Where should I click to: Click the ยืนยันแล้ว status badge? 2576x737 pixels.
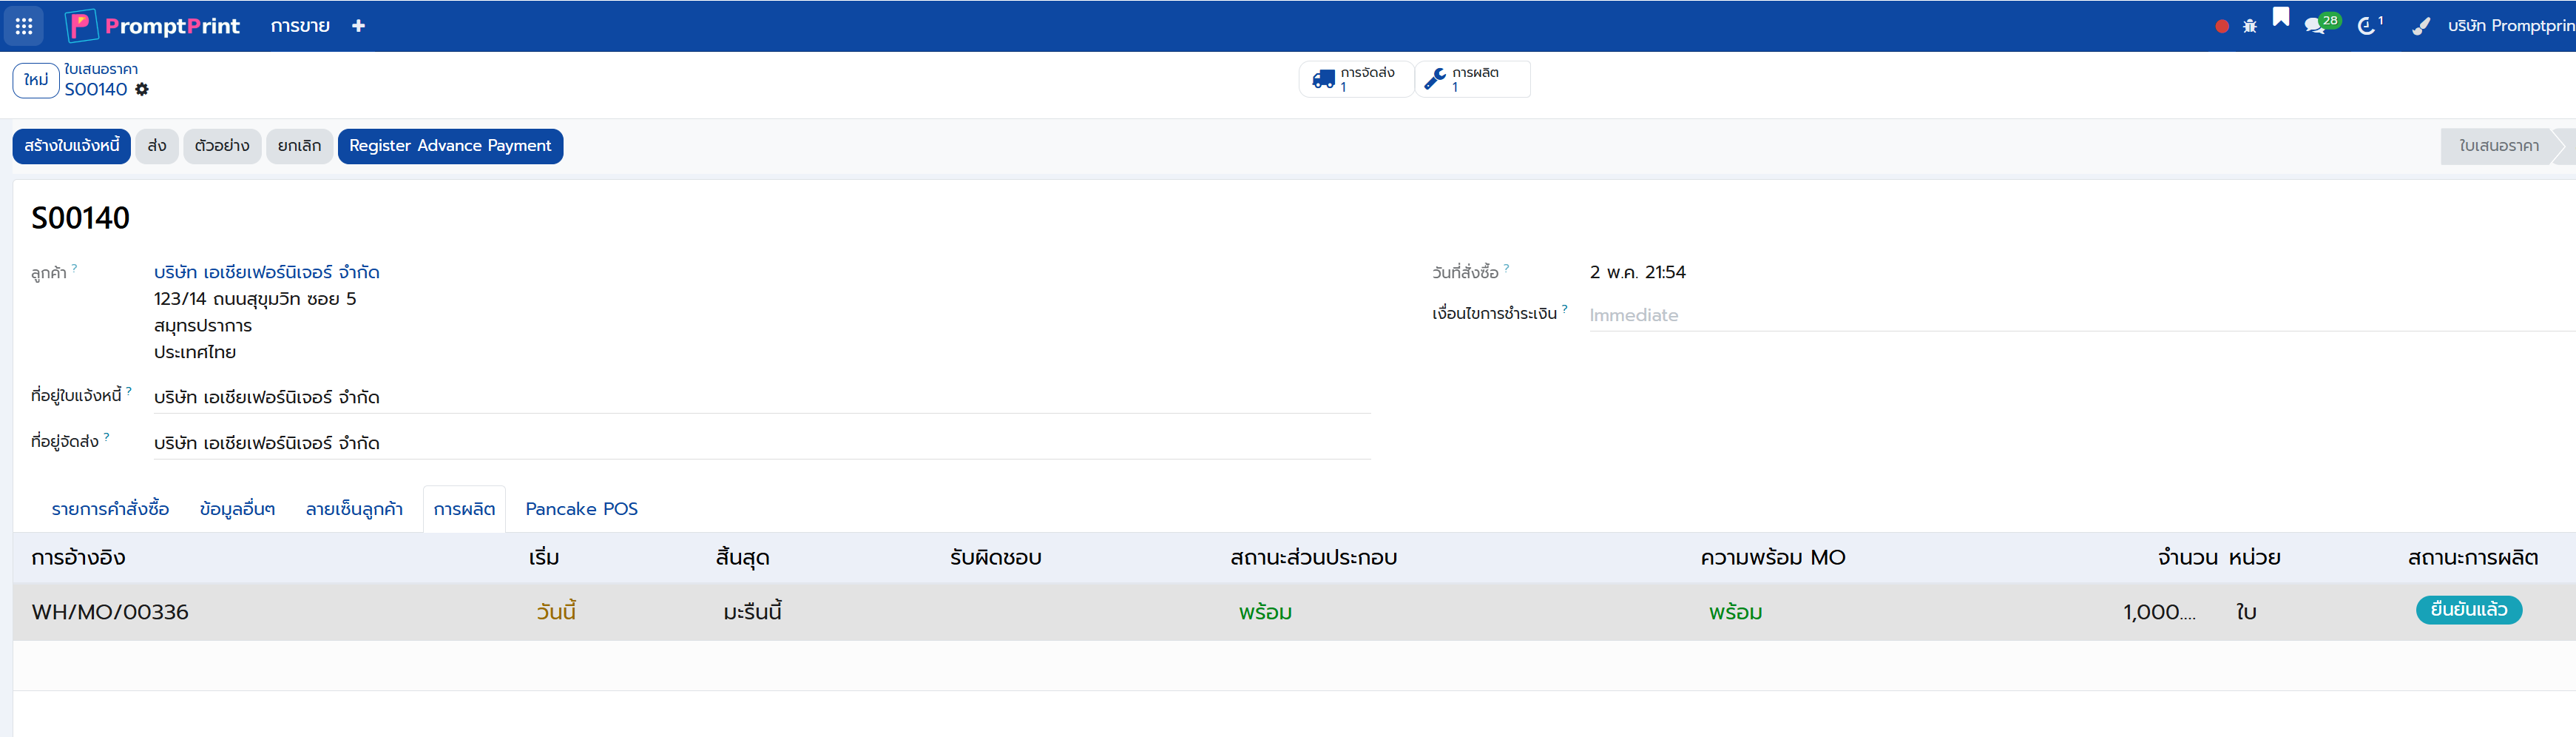(x=2469, y=610)
